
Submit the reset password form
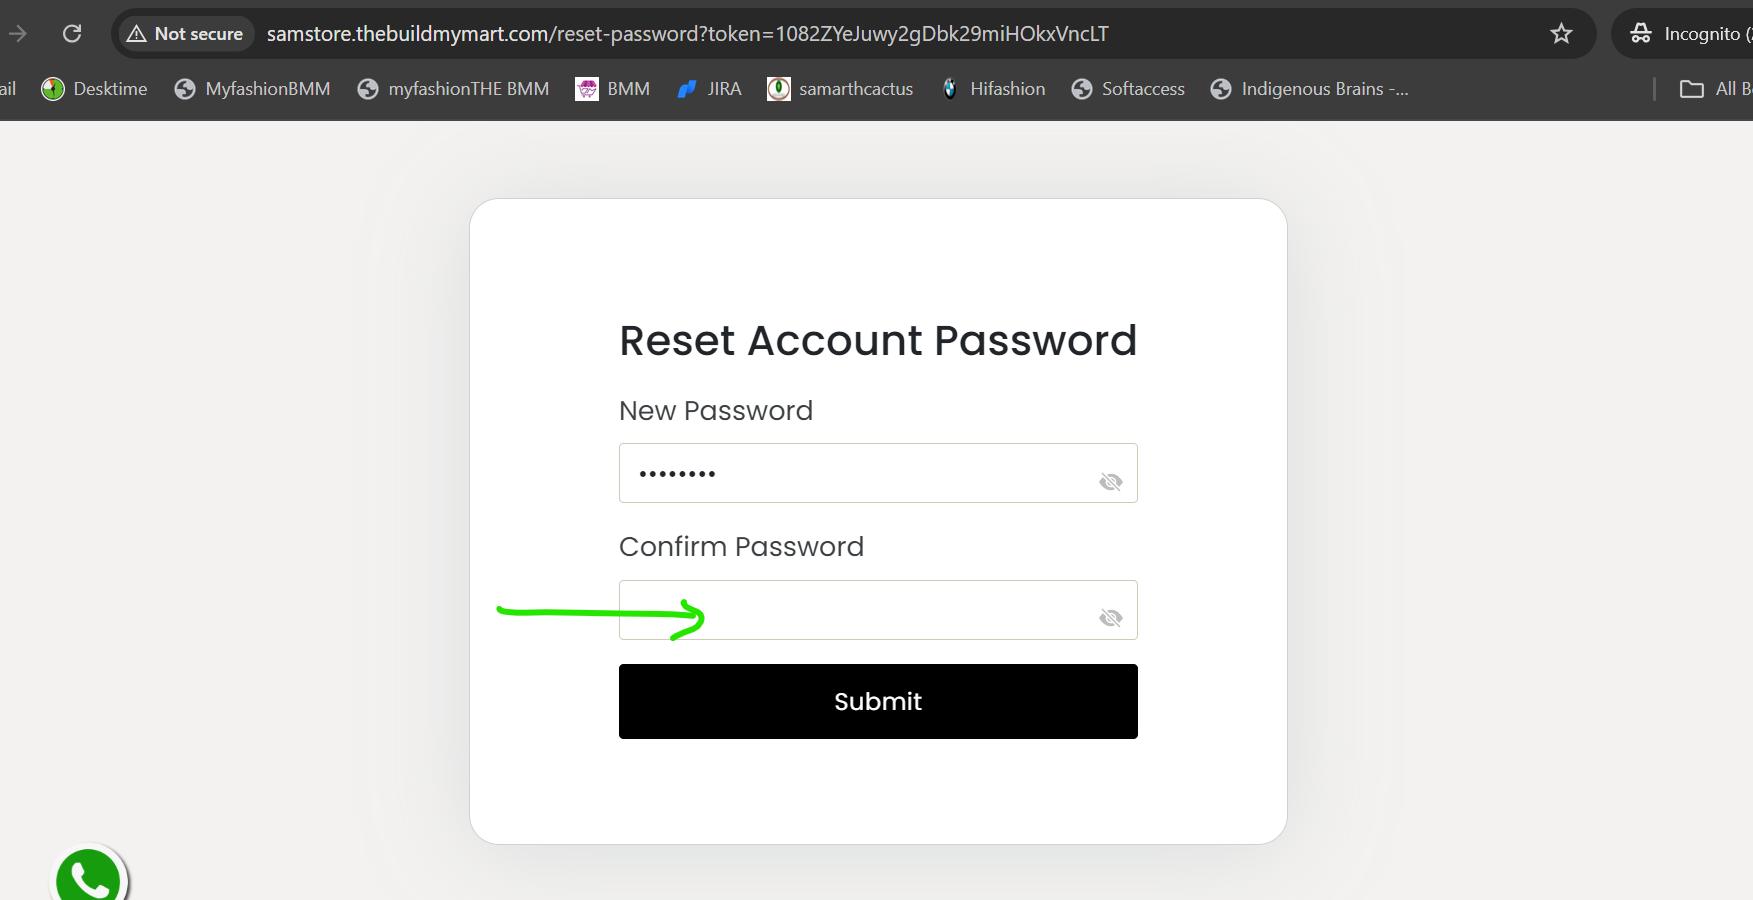[878, 701]
